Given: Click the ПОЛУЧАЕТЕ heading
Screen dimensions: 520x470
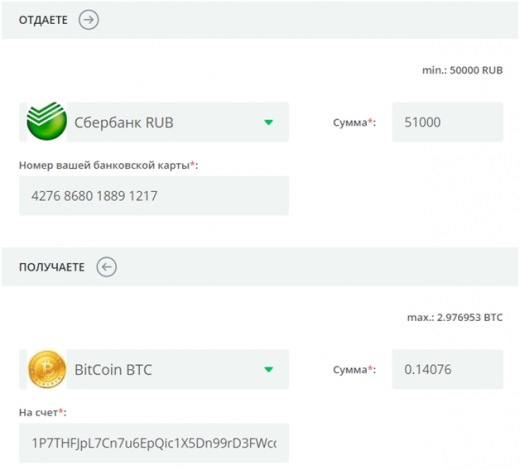Looking at the screenshot, I should tap(52, 267).
